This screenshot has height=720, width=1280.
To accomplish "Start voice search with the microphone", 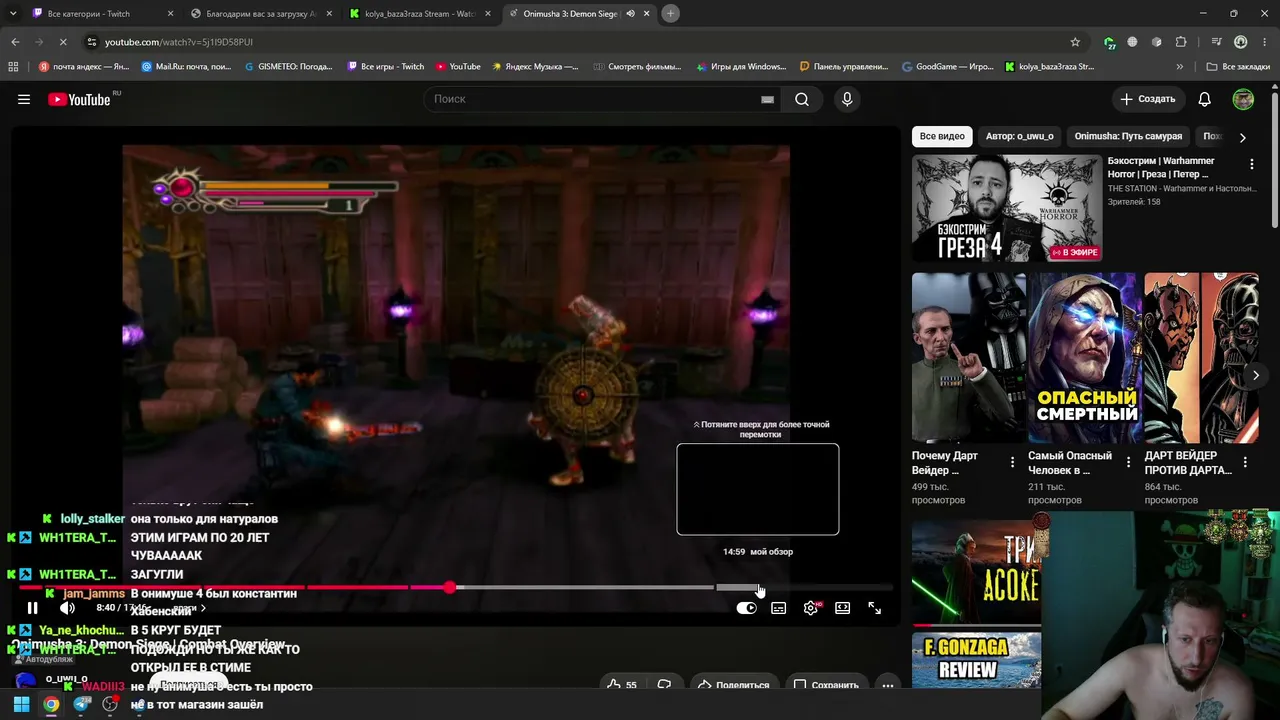I will point(847,99).
